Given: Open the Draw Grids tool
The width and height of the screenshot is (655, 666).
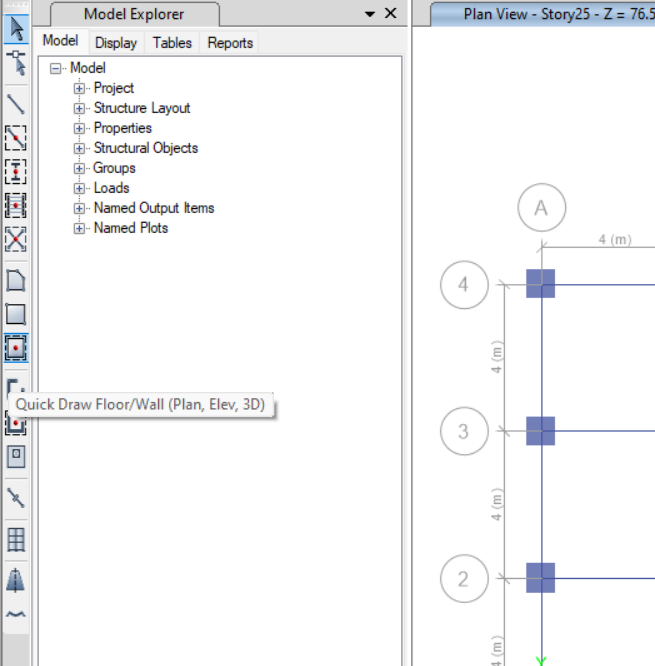Looking at the screenshot, I should click(16, 540).
